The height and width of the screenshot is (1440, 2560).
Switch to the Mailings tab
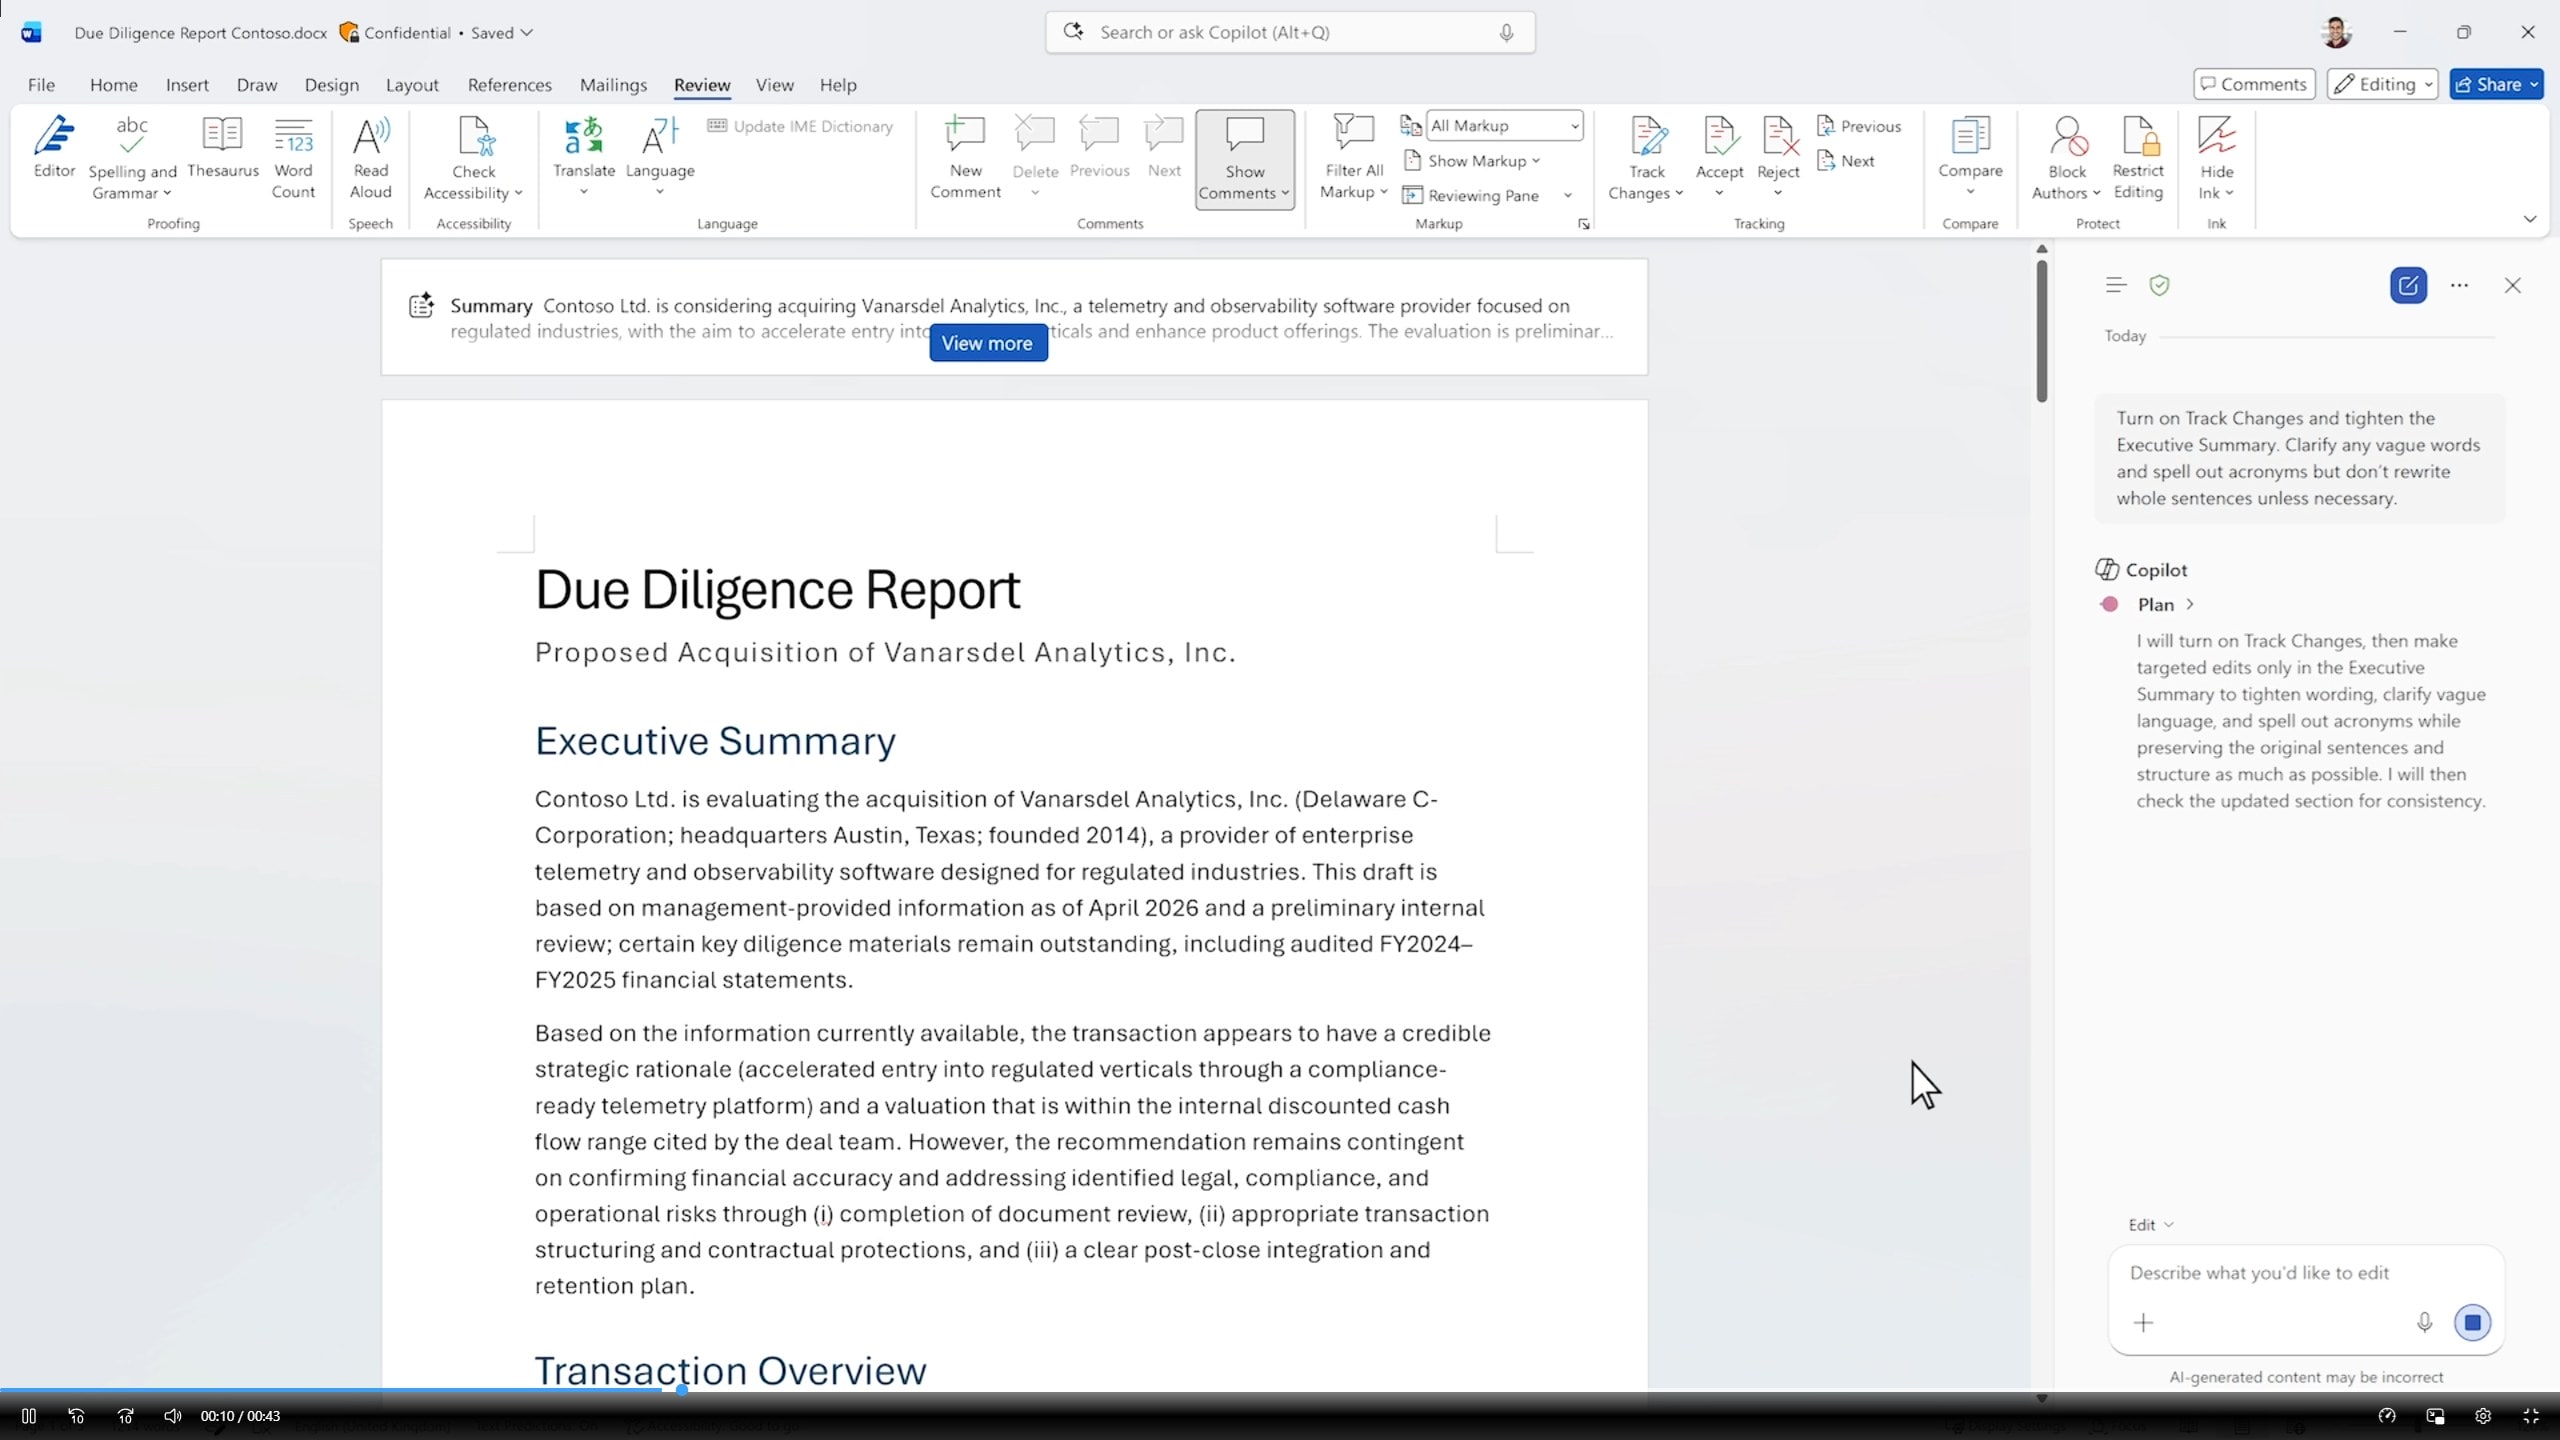[613, 85]
